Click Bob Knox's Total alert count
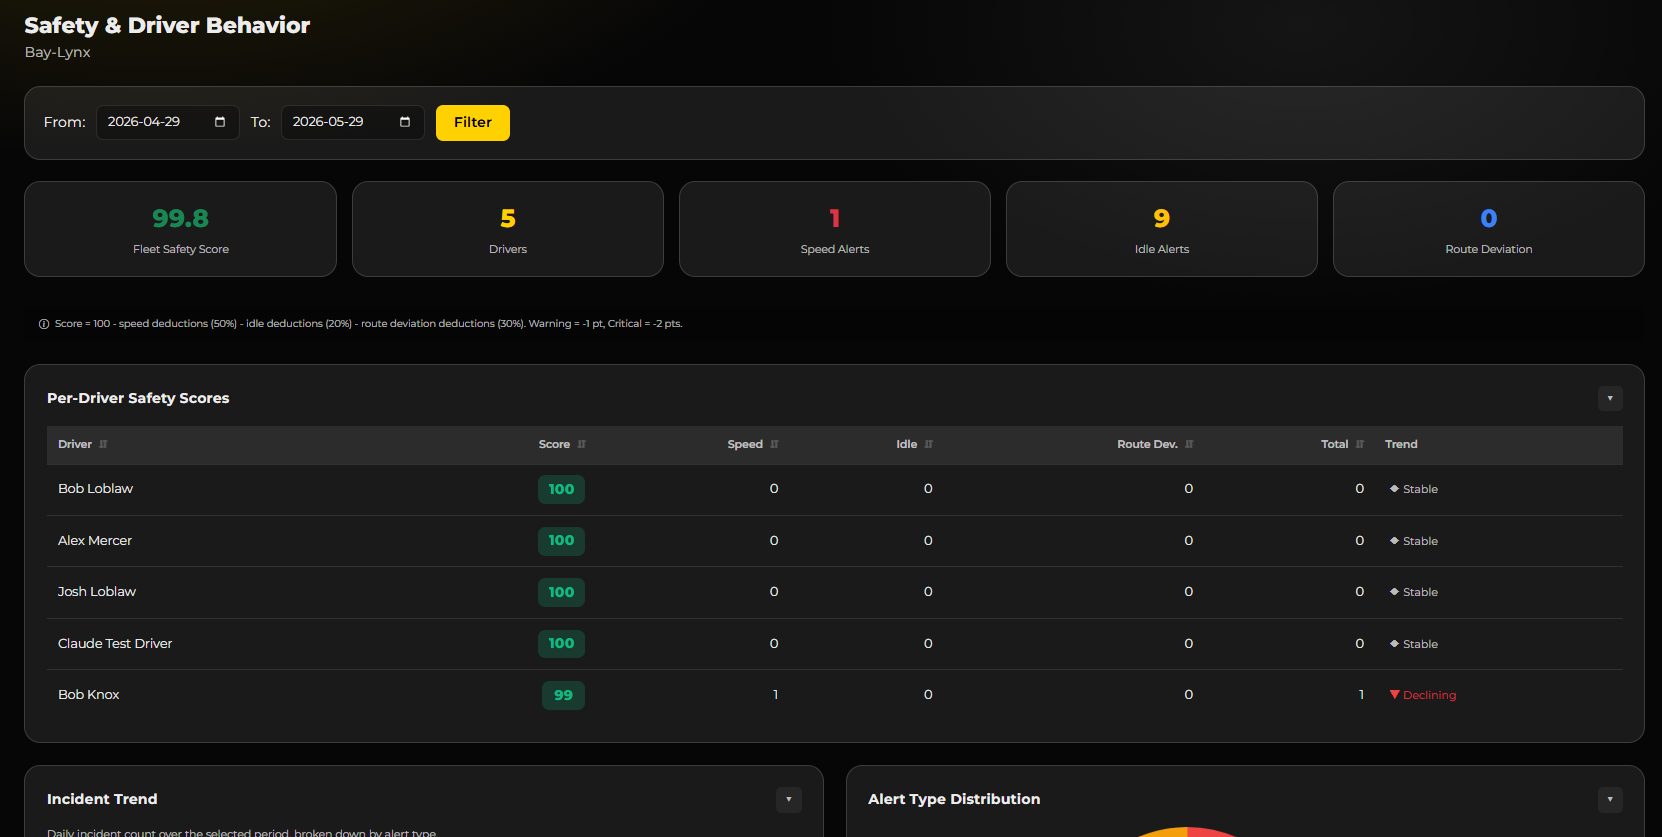This screenshot has width=1662, height=837. [1361, 695]
